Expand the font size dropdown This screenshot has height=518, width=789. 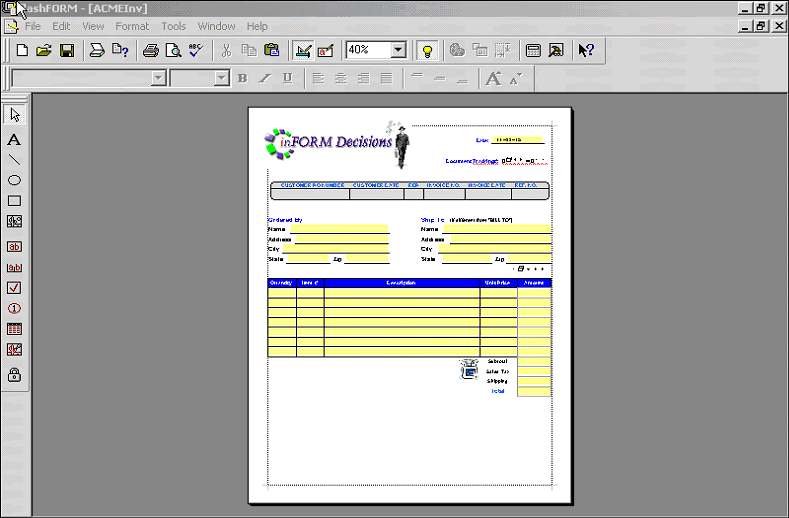click(224, 78)
